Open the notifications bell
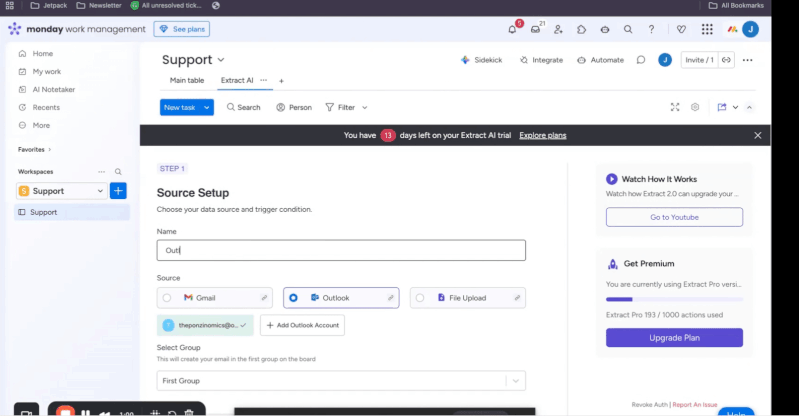799x416 pixels. point(513,30)
